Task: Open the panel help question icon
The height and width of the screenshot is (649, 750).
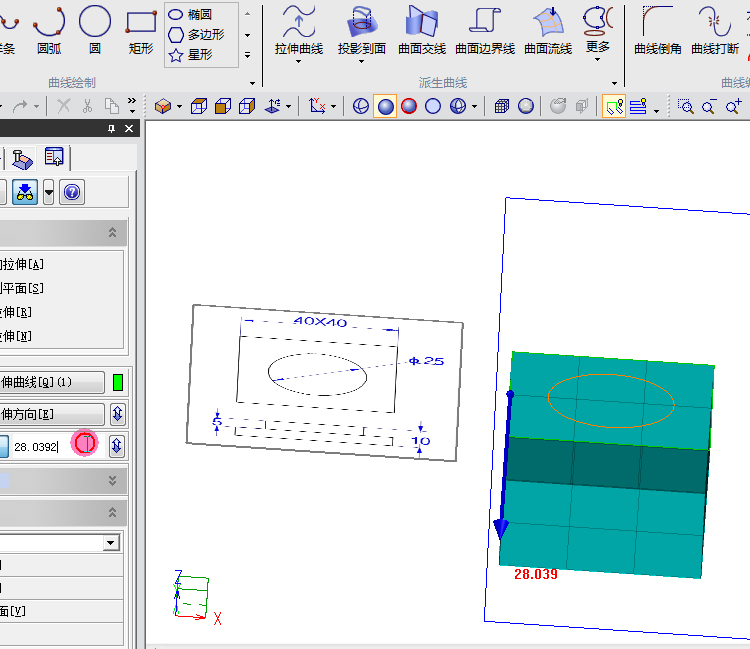Action: 72,192
